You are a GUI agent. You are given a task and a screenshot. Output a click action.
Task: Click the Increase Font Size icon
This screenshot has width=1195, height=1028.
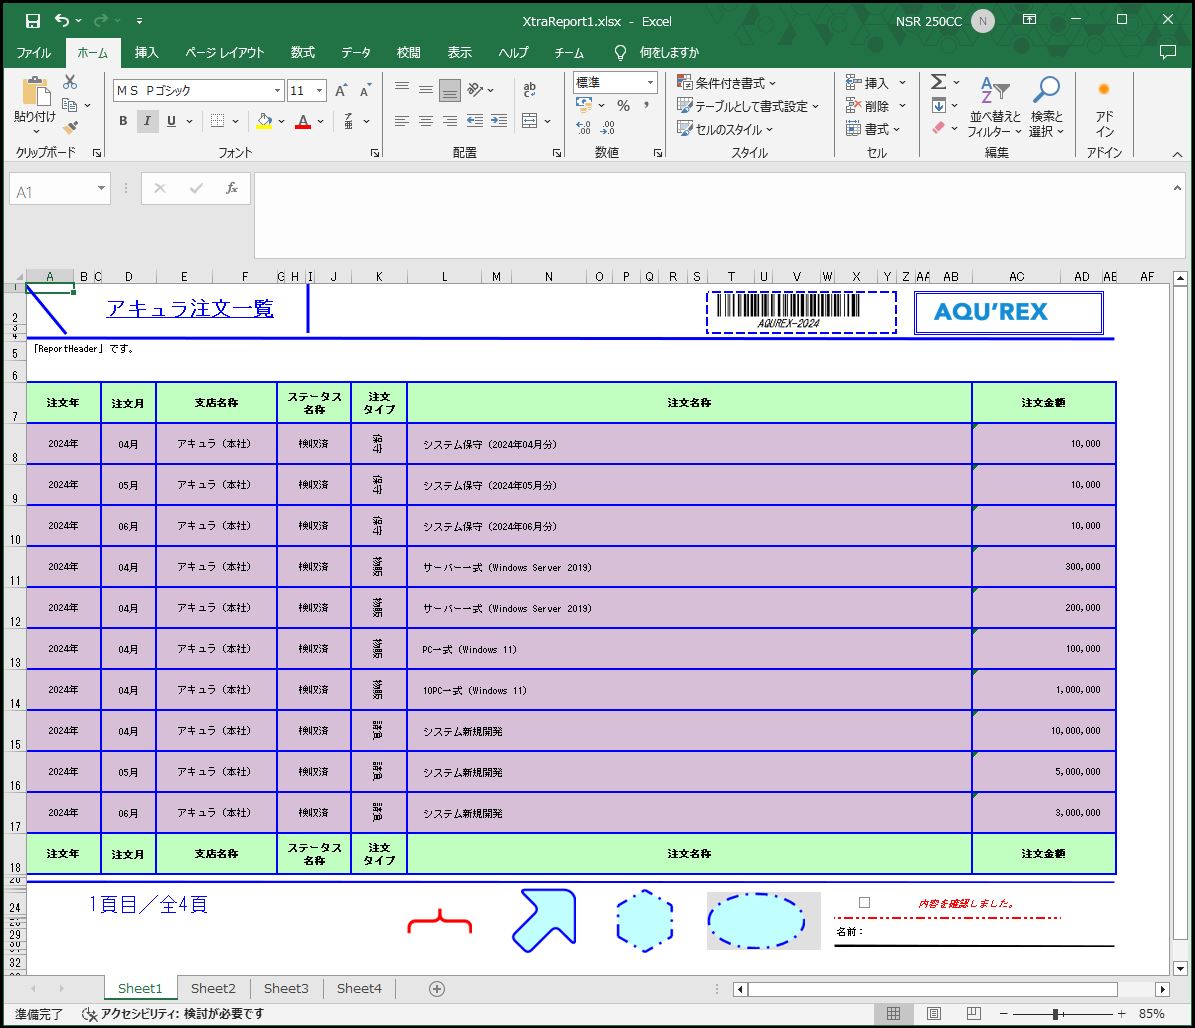341,91
